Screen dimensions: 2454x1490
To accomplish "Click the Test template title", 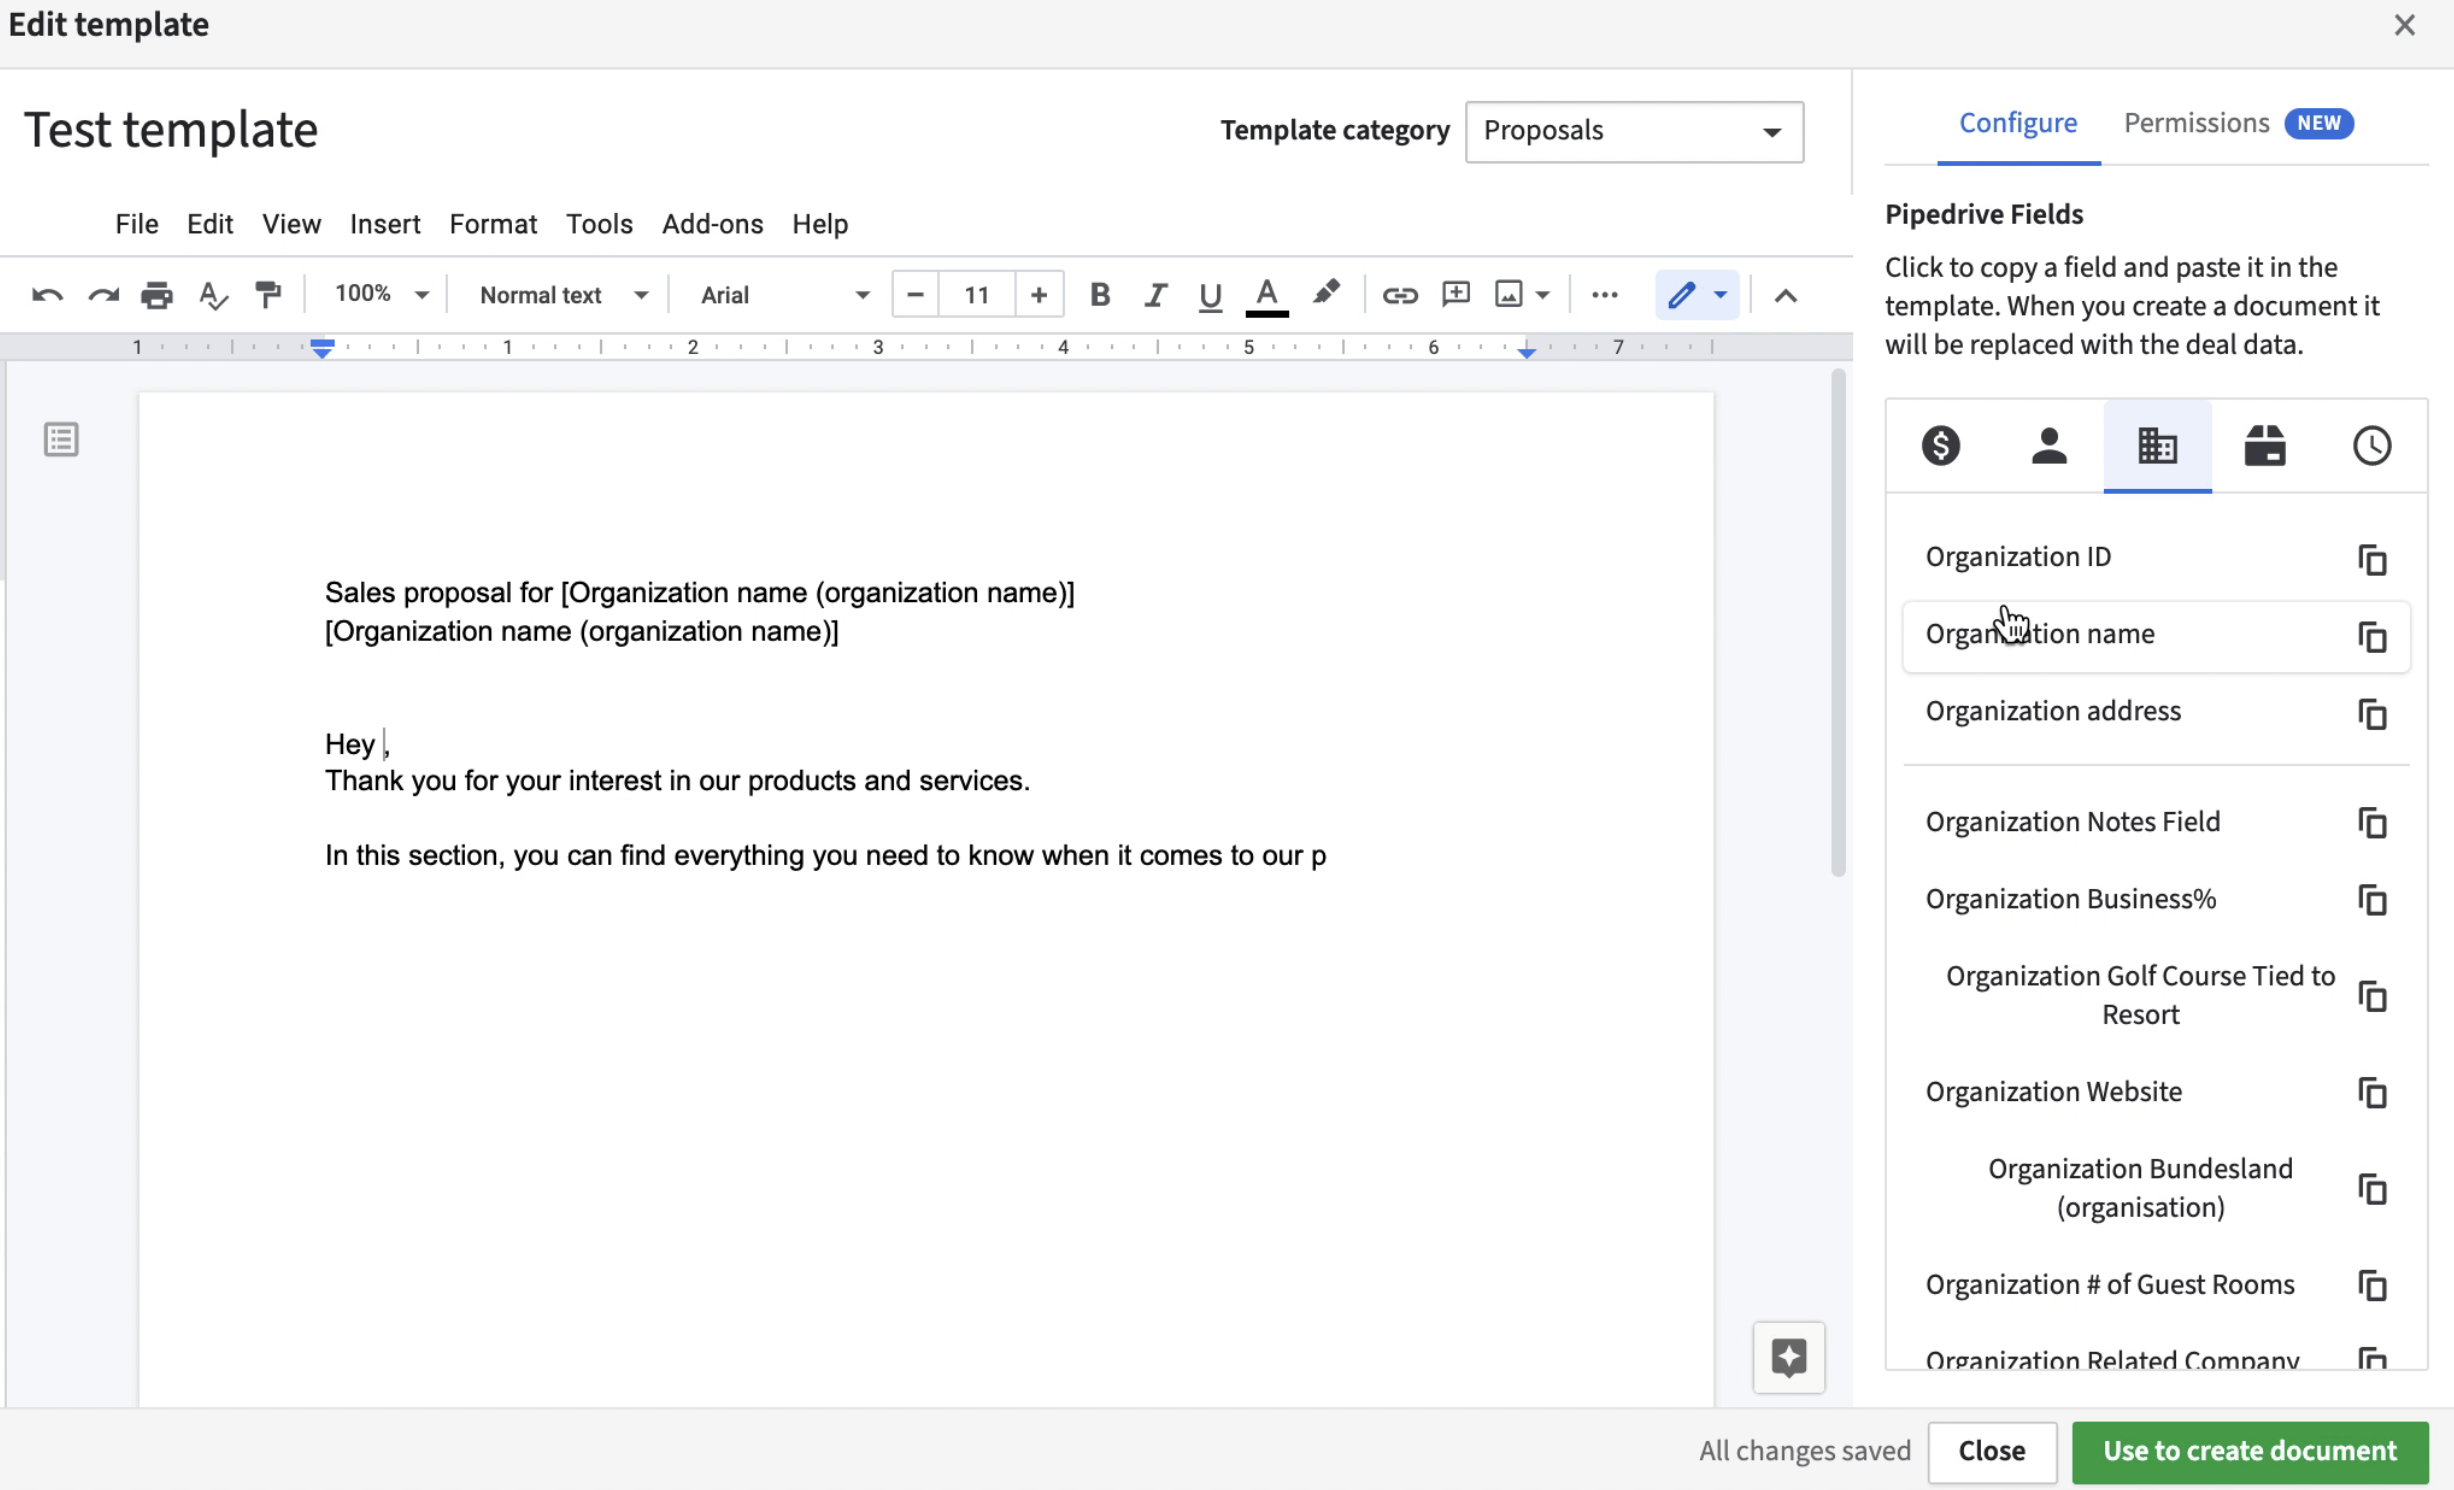I will click(171, 130).
